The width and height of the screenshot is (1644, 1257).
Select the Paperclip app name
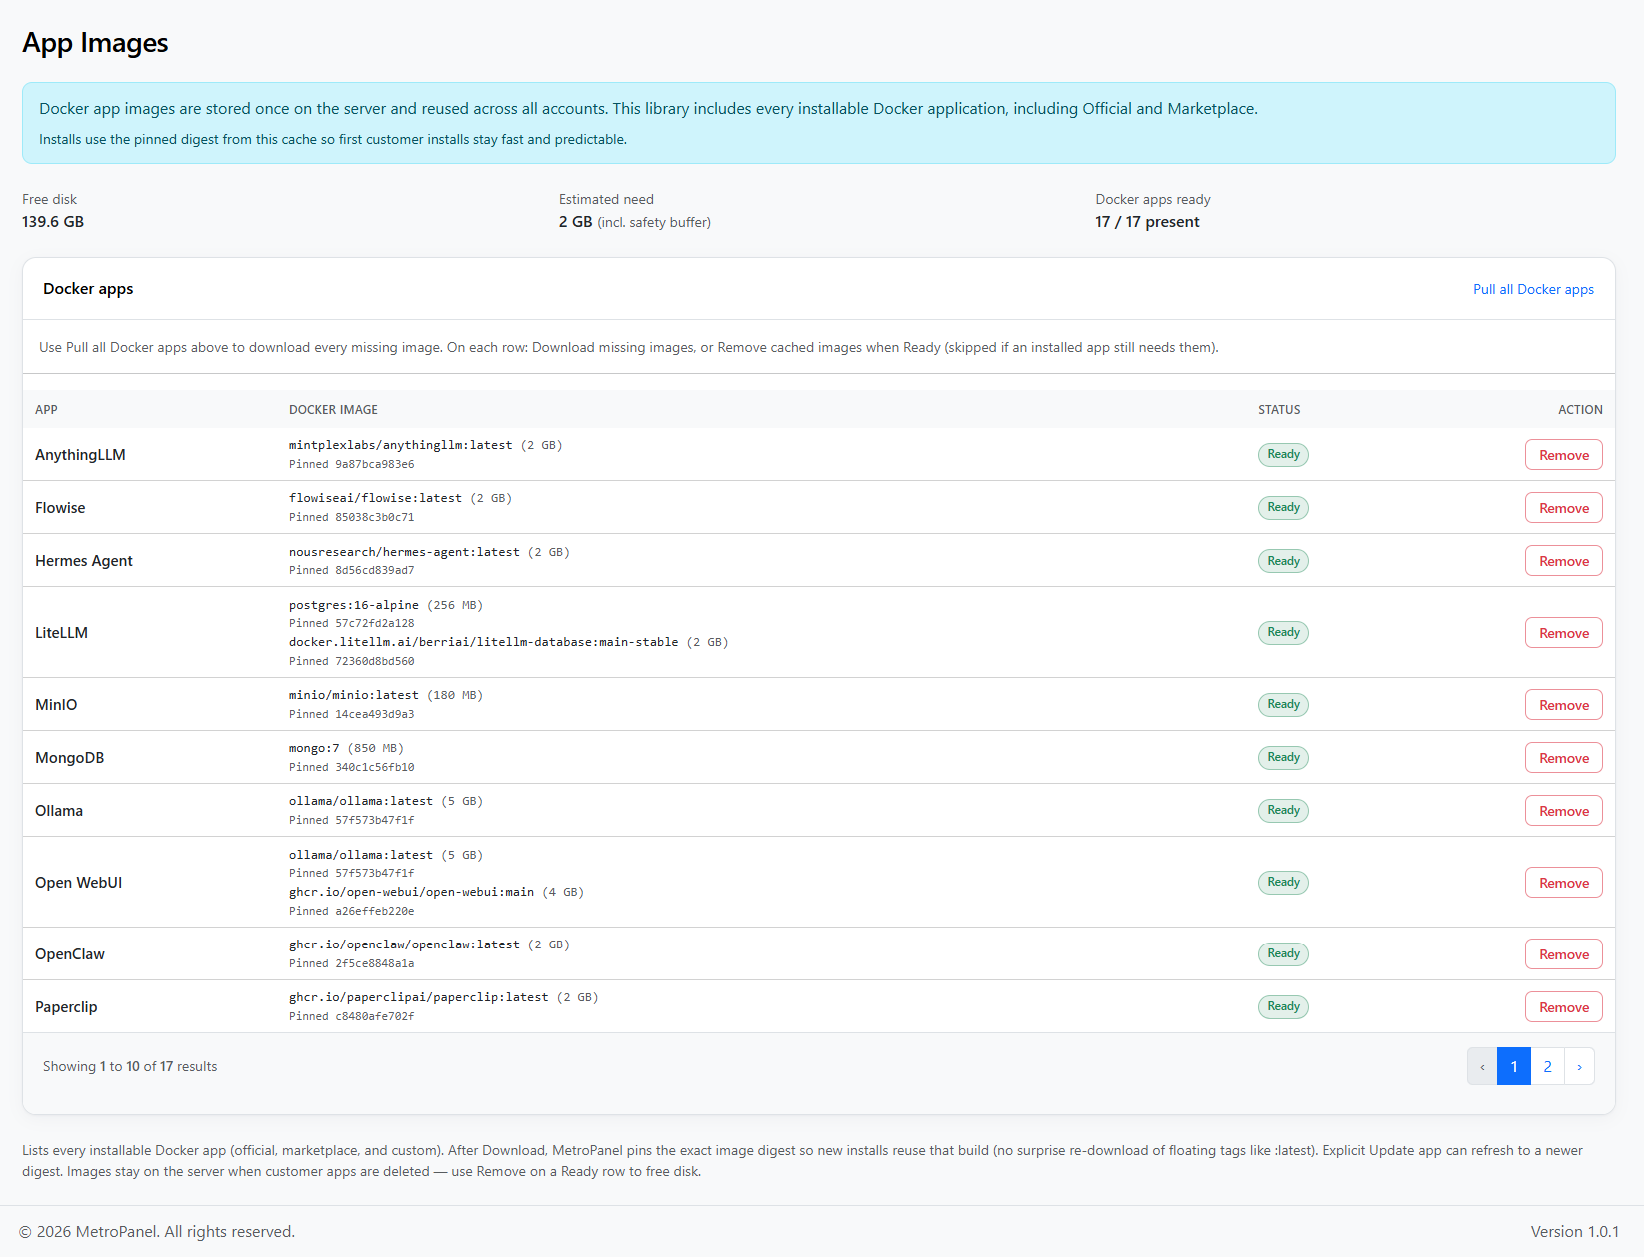[66, 1007]
